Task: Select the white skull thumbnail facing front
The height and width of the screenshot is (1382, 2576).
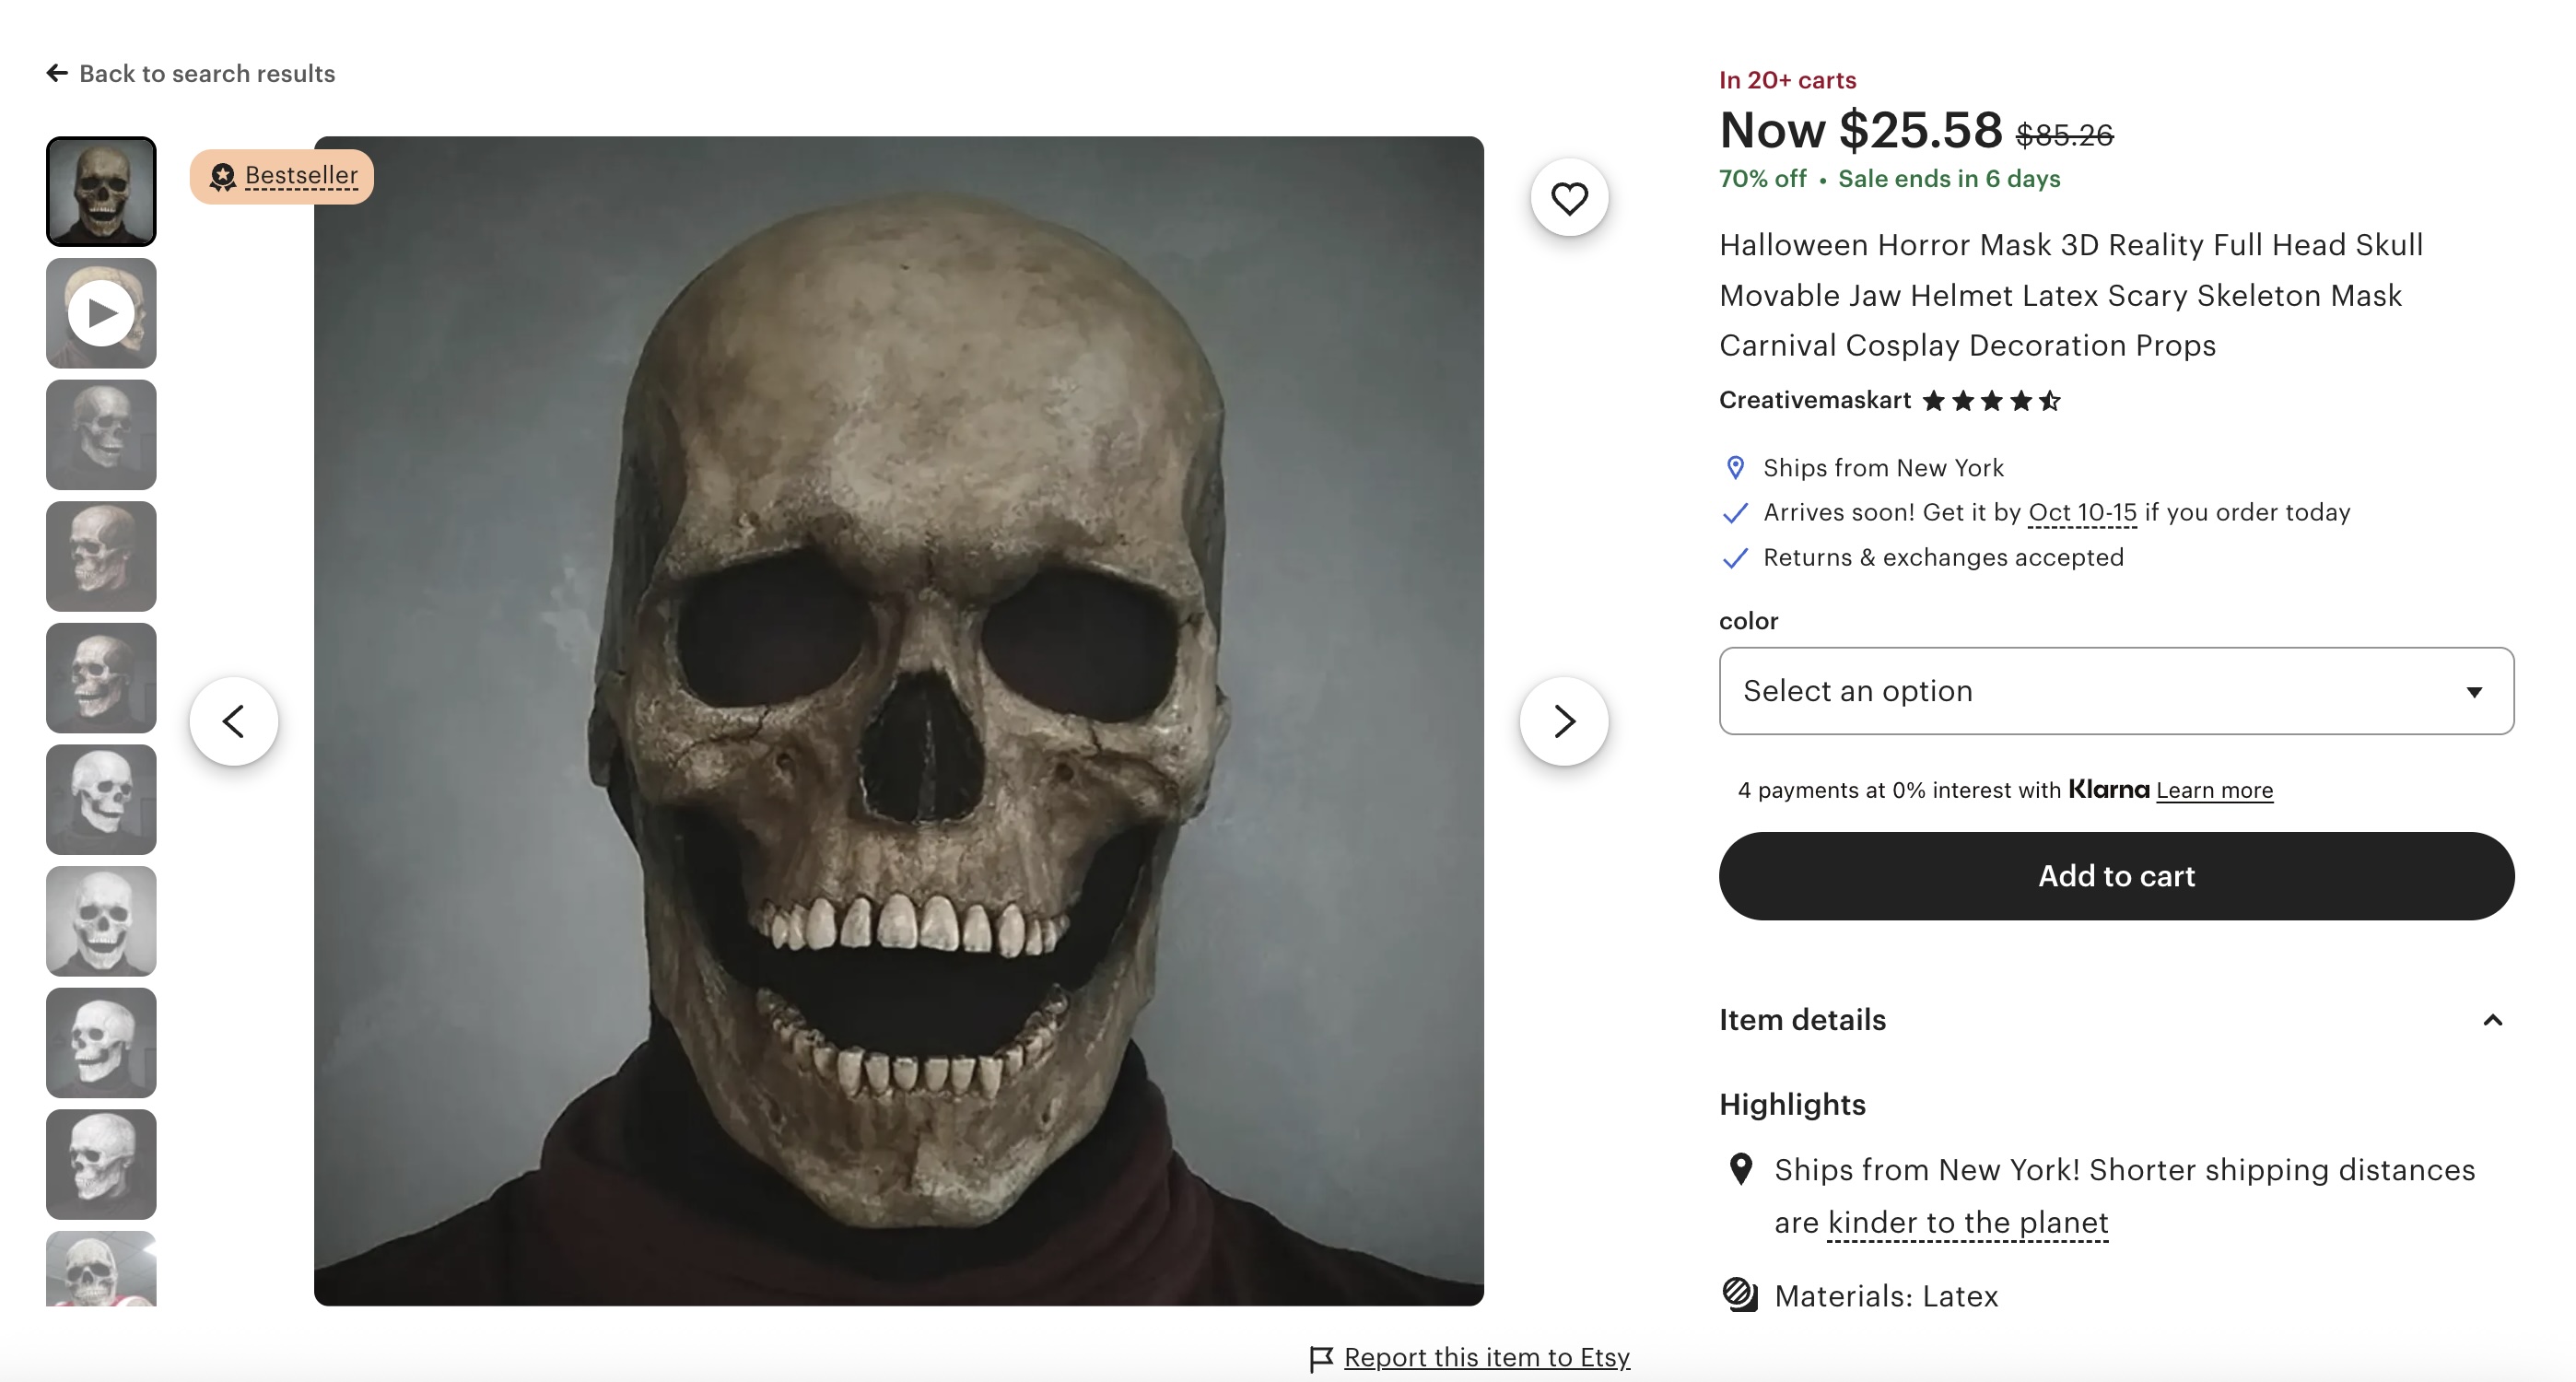Action: 101,921
